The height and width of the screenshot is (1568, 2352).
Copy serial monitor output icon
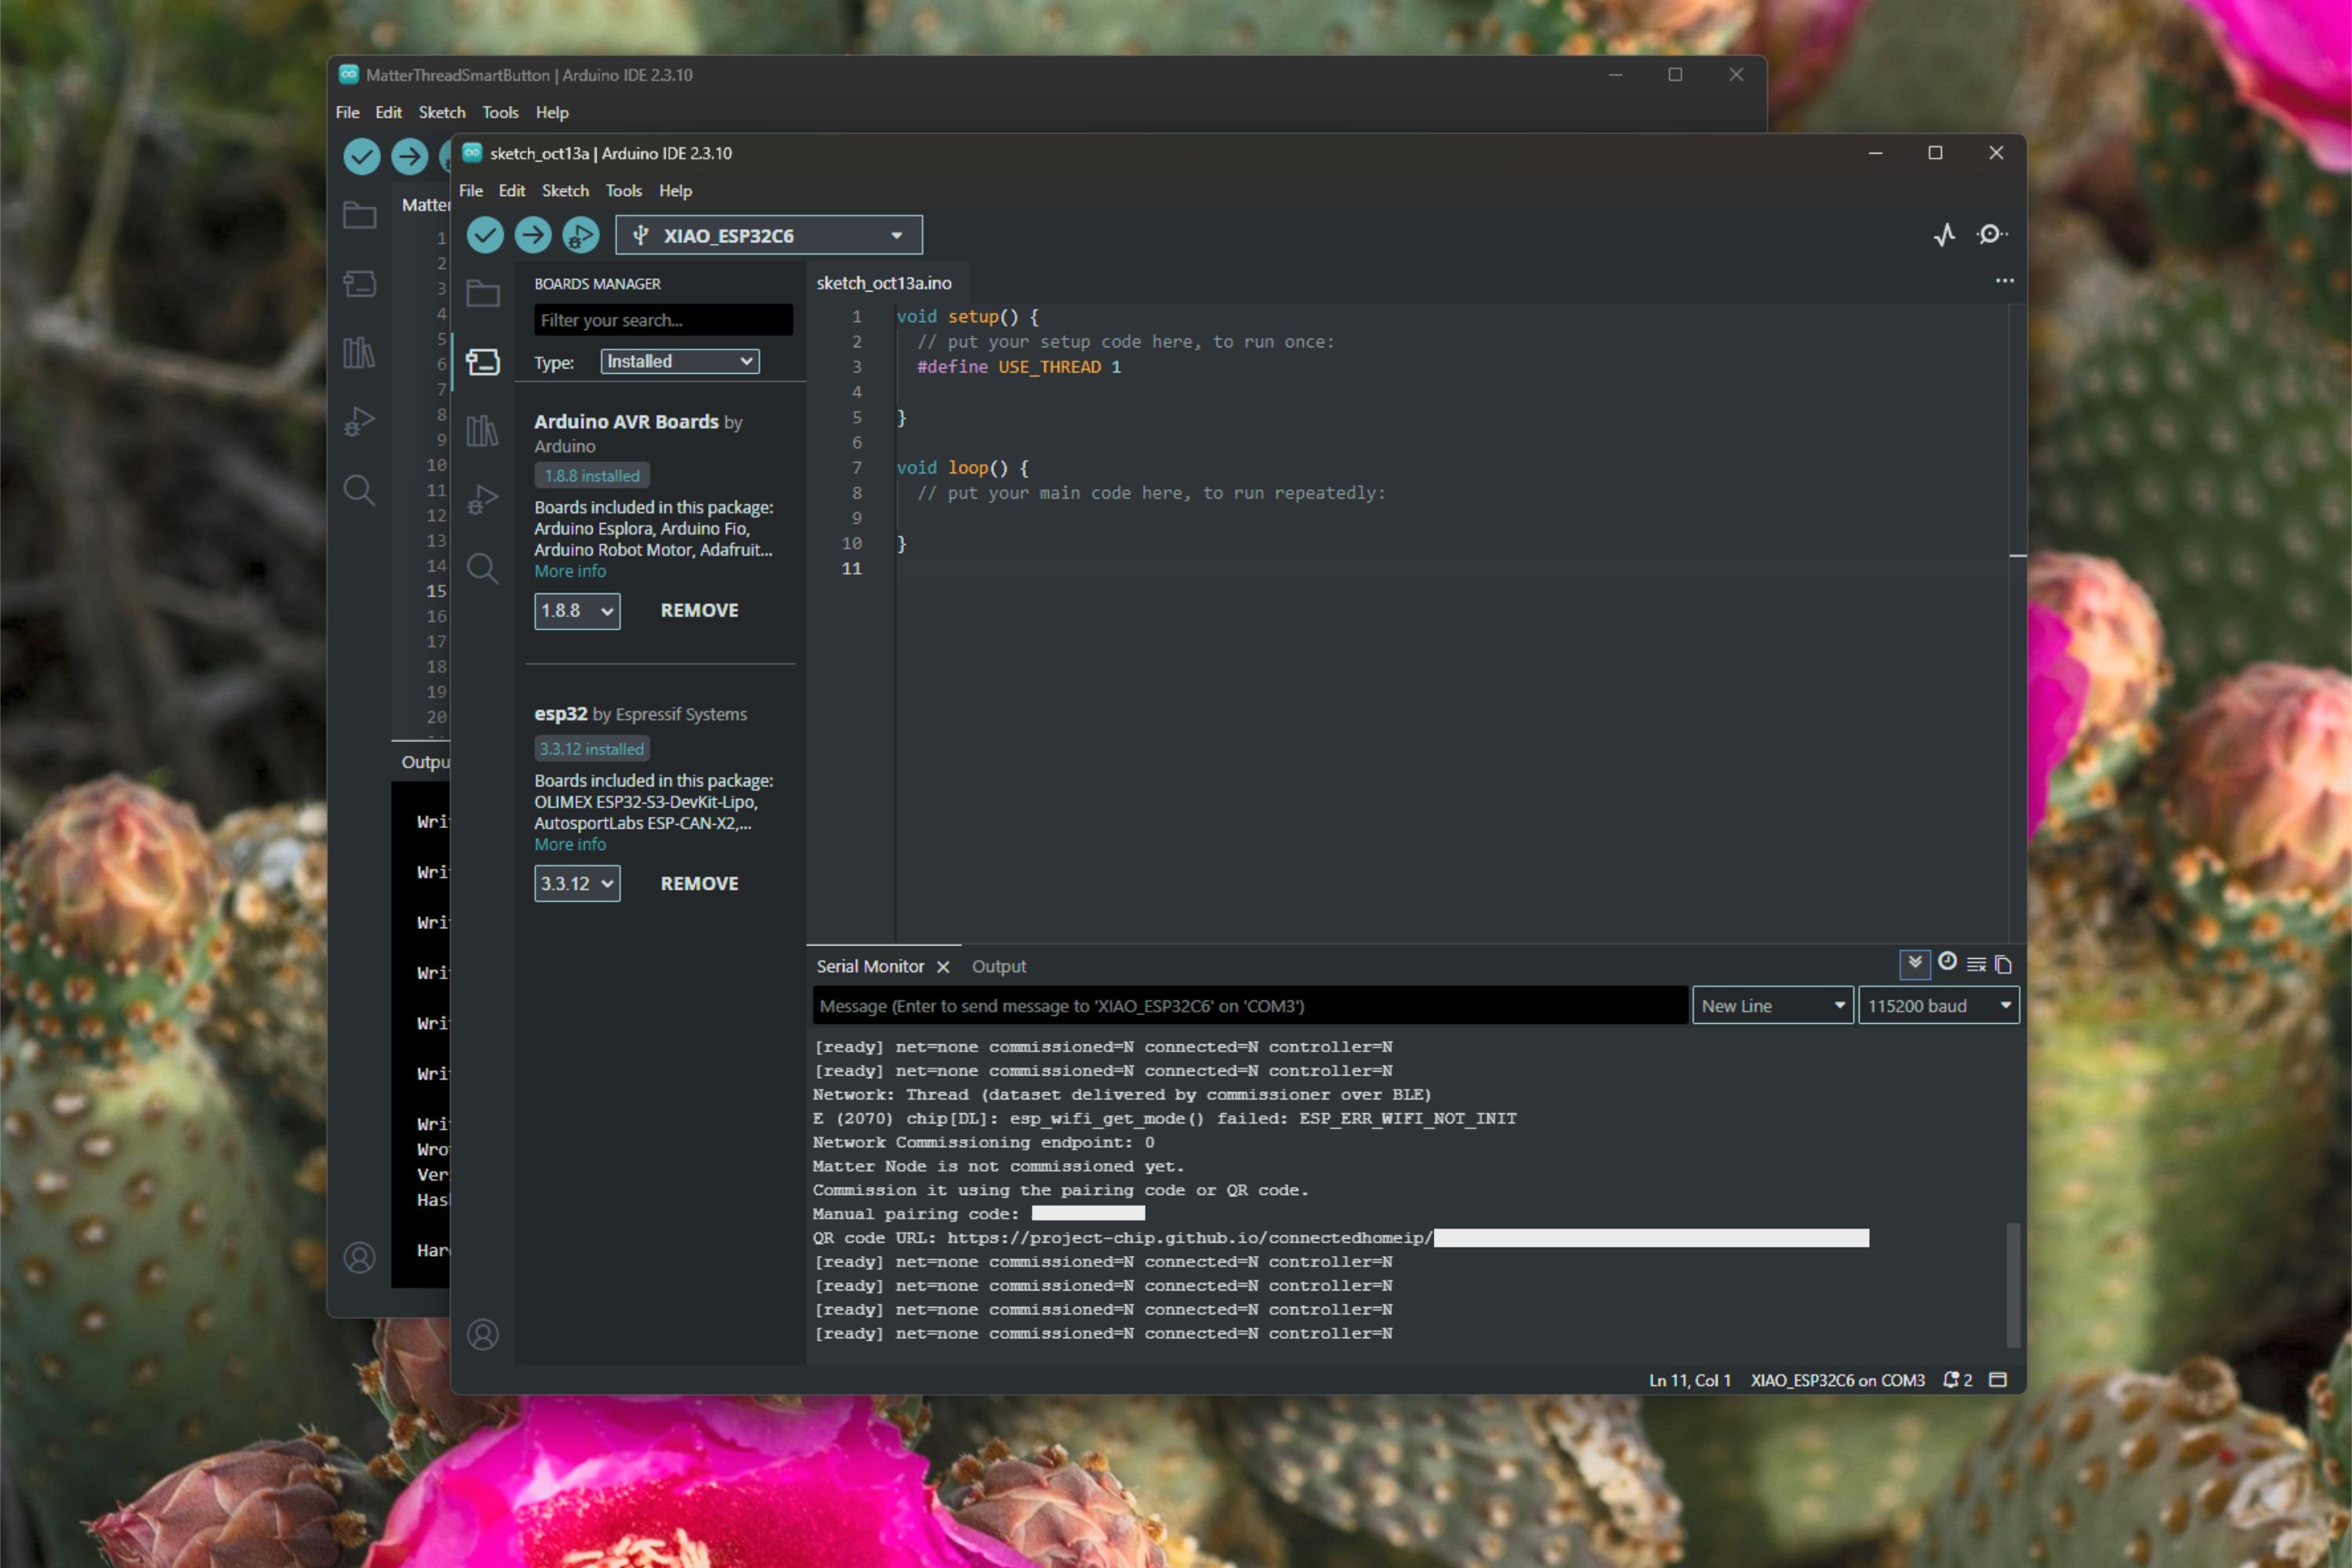[x=2003, y=964]
